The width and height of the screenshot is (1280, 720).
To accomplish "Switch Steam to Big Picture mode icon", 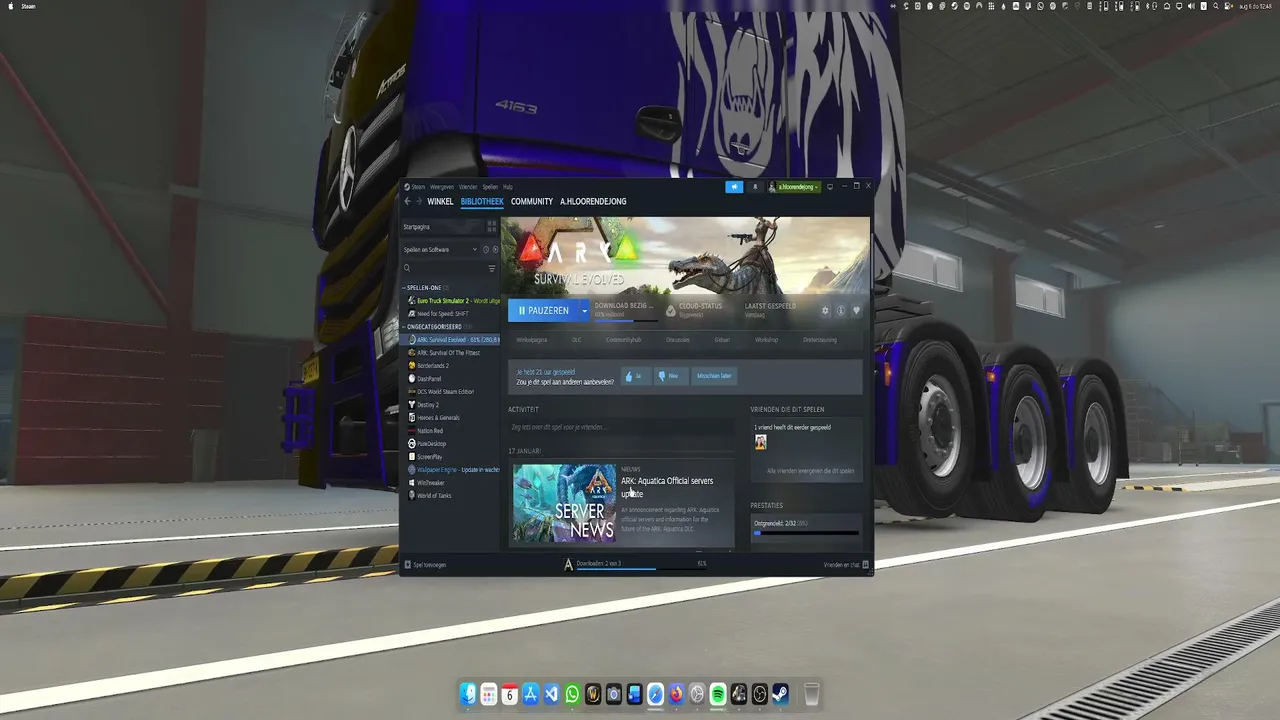I will click(829, 187).
